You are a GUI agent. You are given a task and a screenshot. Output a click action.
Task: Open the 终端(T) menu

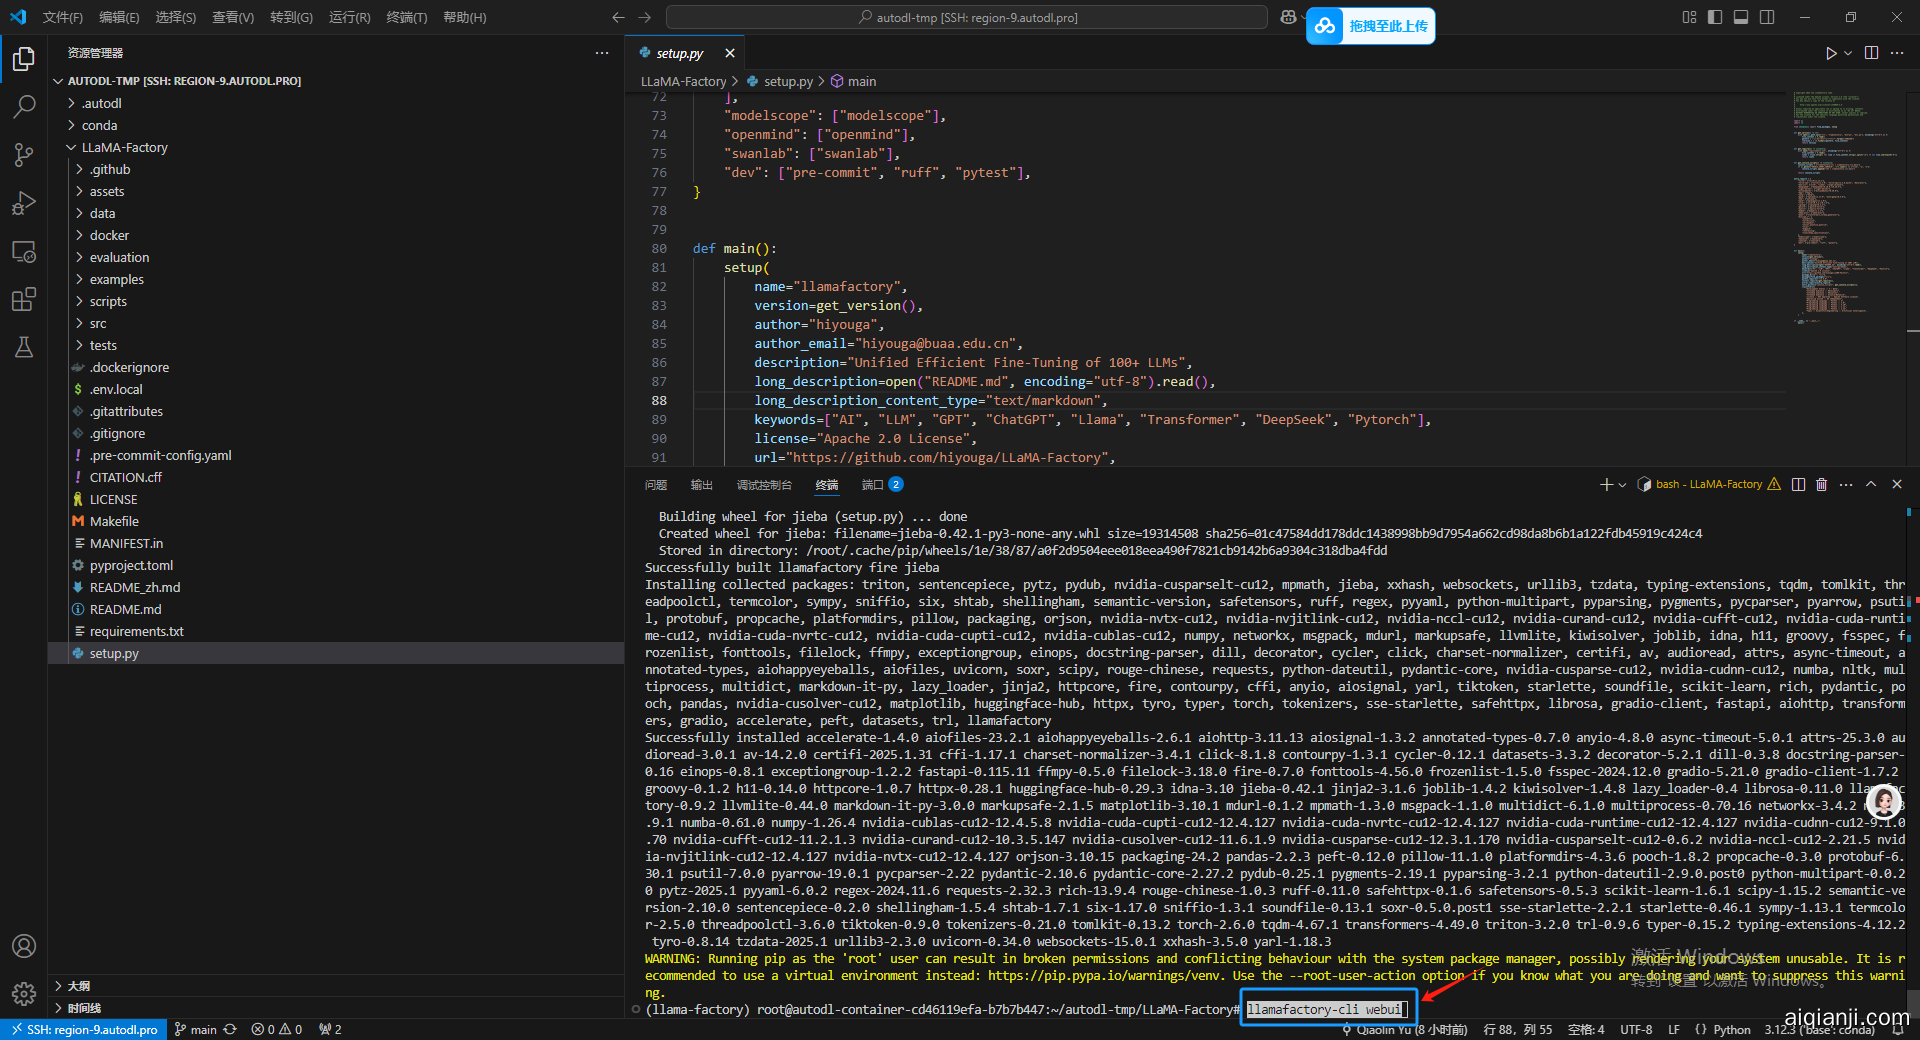click(406, 17)
